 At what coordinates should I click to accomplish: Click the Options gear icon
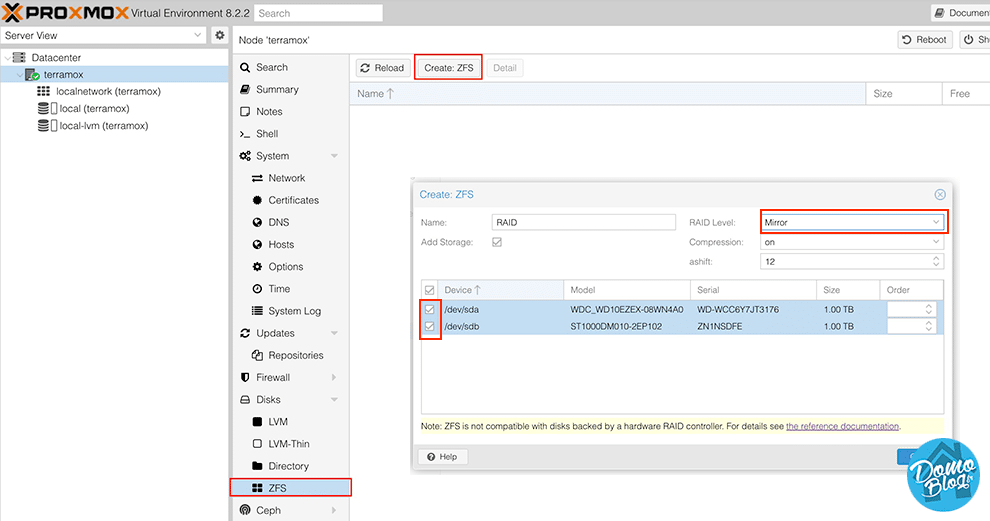(x=257, y=266)
